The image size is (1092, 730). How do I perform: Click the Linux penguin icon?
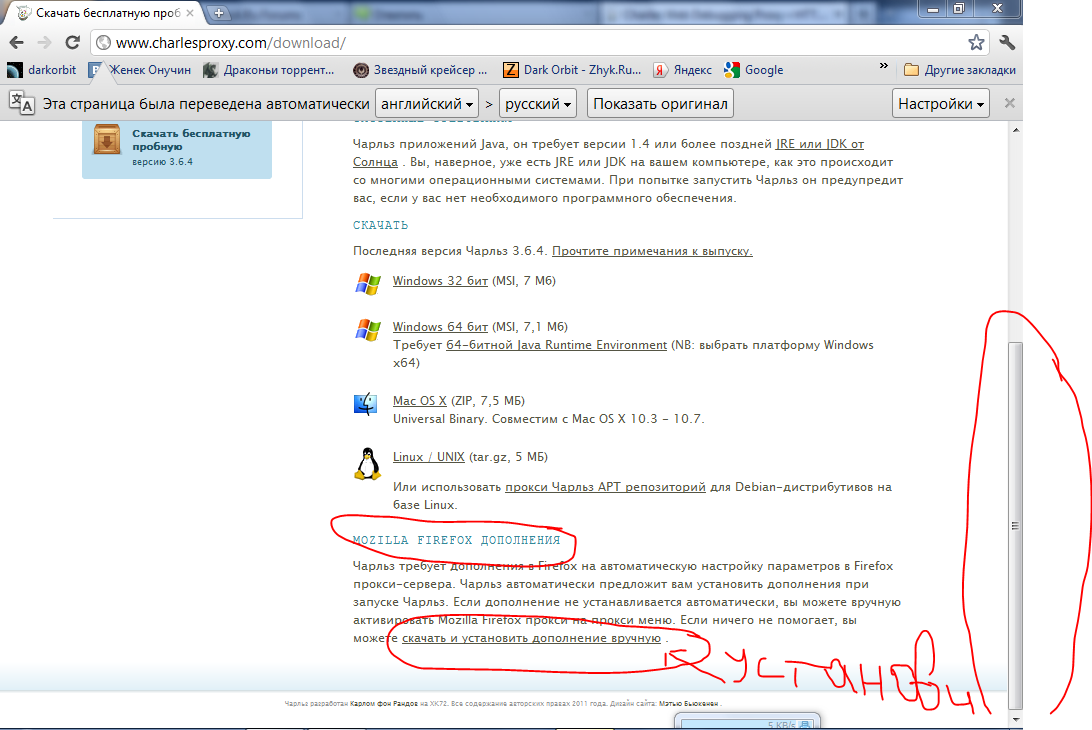pos(367,464)
